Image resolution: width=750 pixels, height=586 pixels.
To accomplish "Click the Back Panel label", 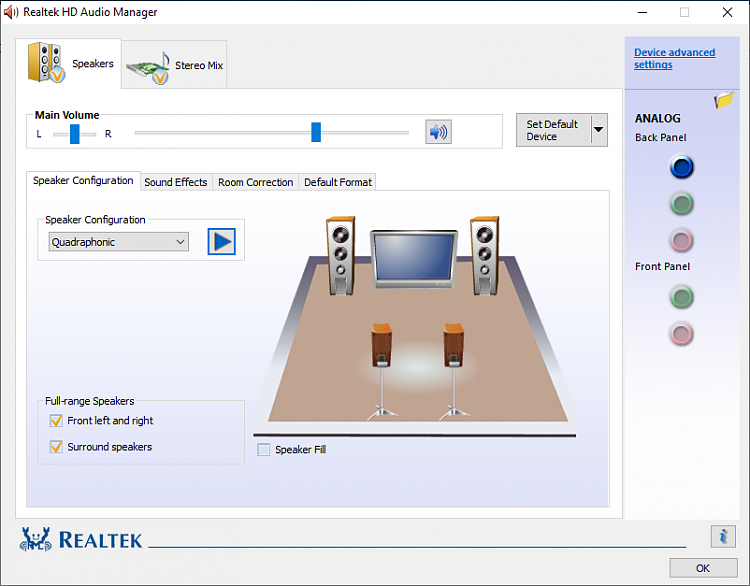I will (661, 137).
